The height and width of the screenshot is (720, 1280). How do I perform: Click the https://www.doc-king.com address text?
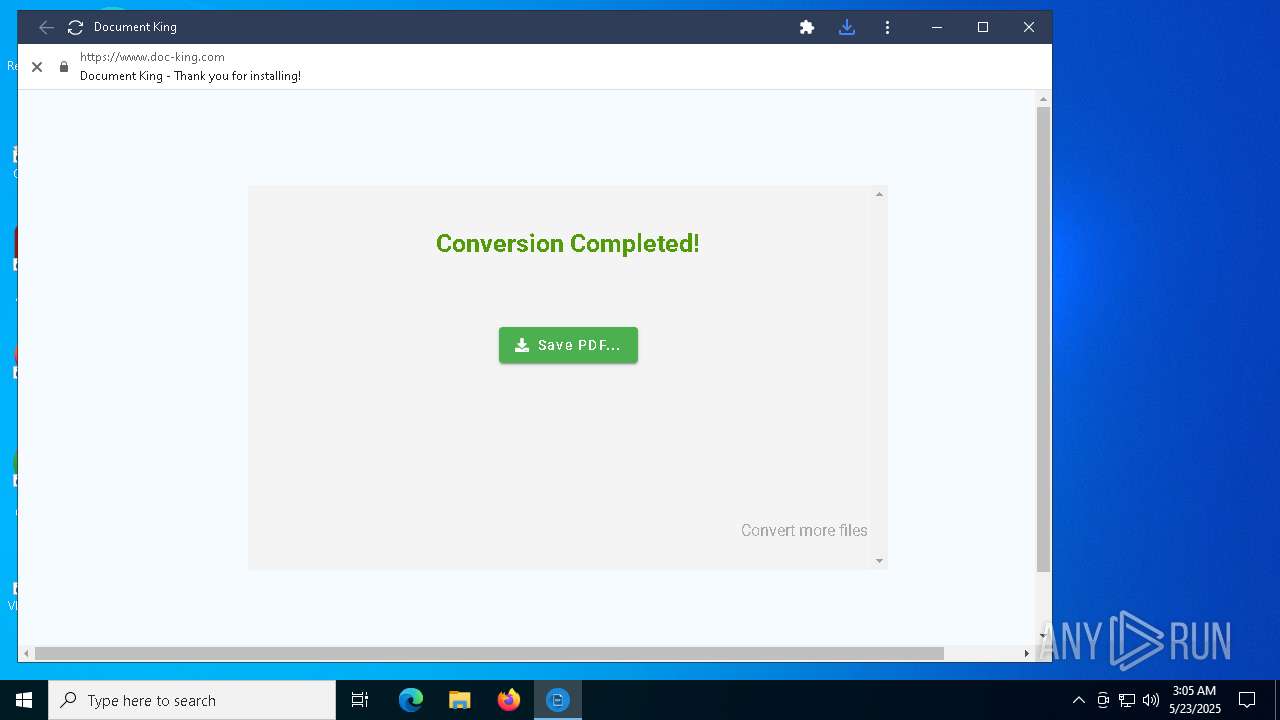[152, 57]
